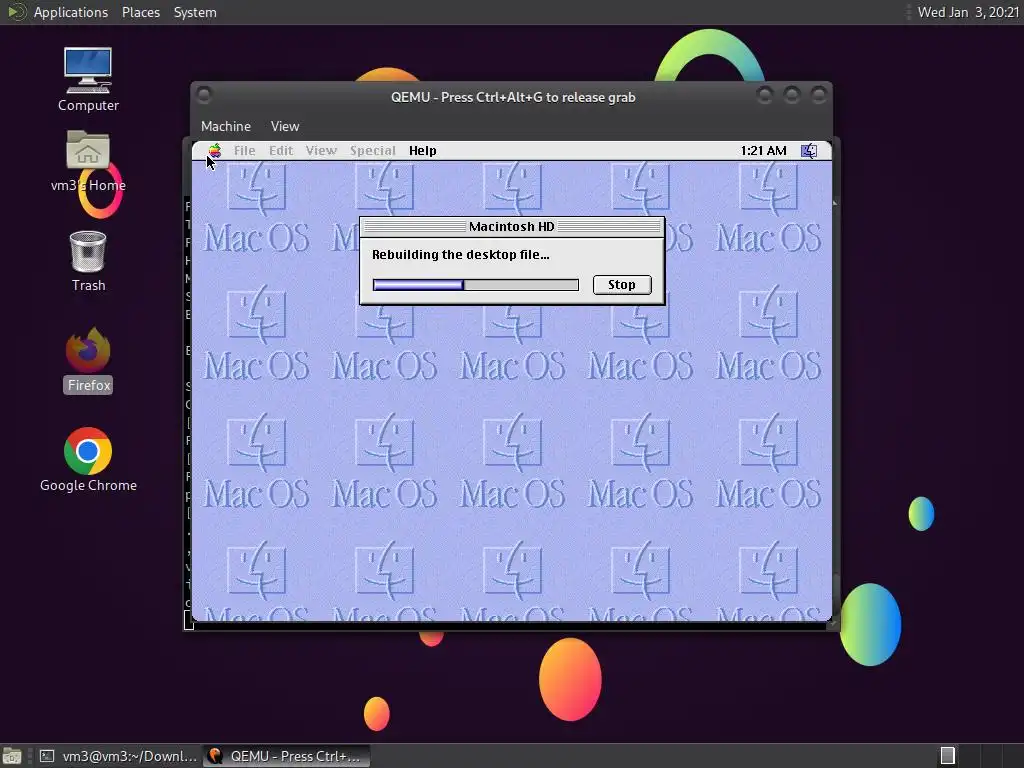This screenshot has width=1024, height=768.
Task: Open the Places panel menu
Action: tap(140, 12)
